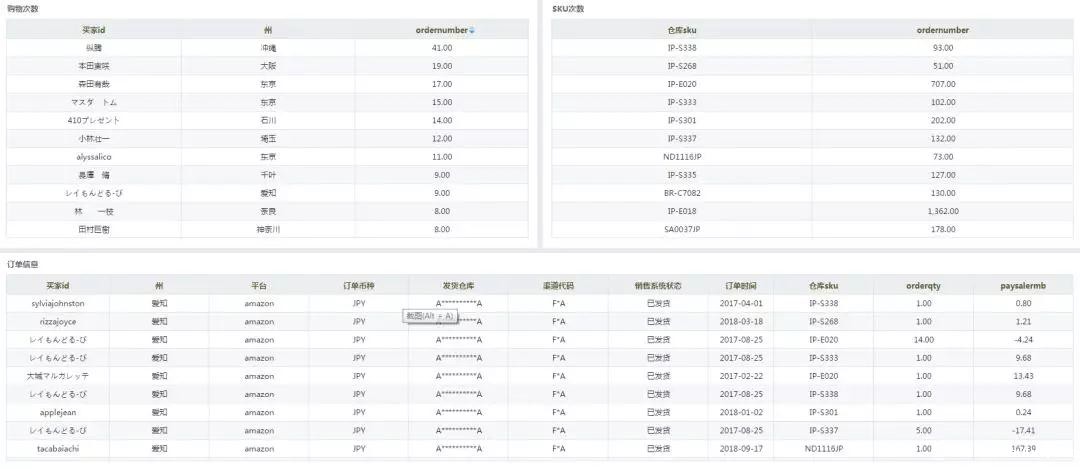
Task: Click the 订单币种 column header
Action: click(x=359, y=285)
